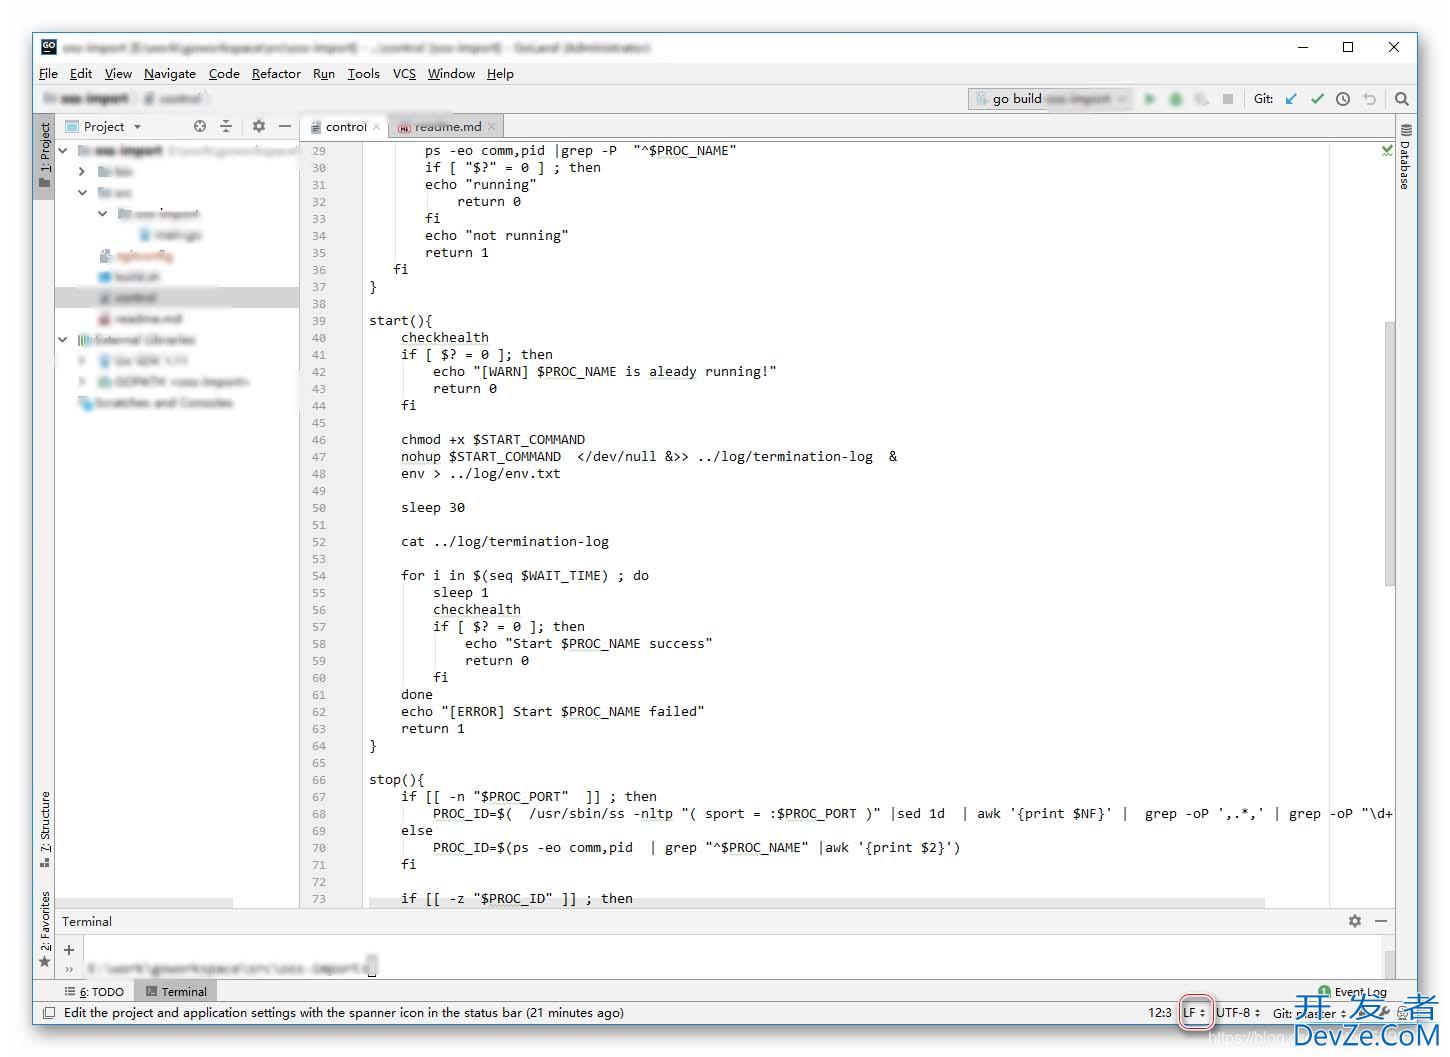Expand the Go SDK library node
The width and height of the screenshot is (1450, 1057).
82,361
